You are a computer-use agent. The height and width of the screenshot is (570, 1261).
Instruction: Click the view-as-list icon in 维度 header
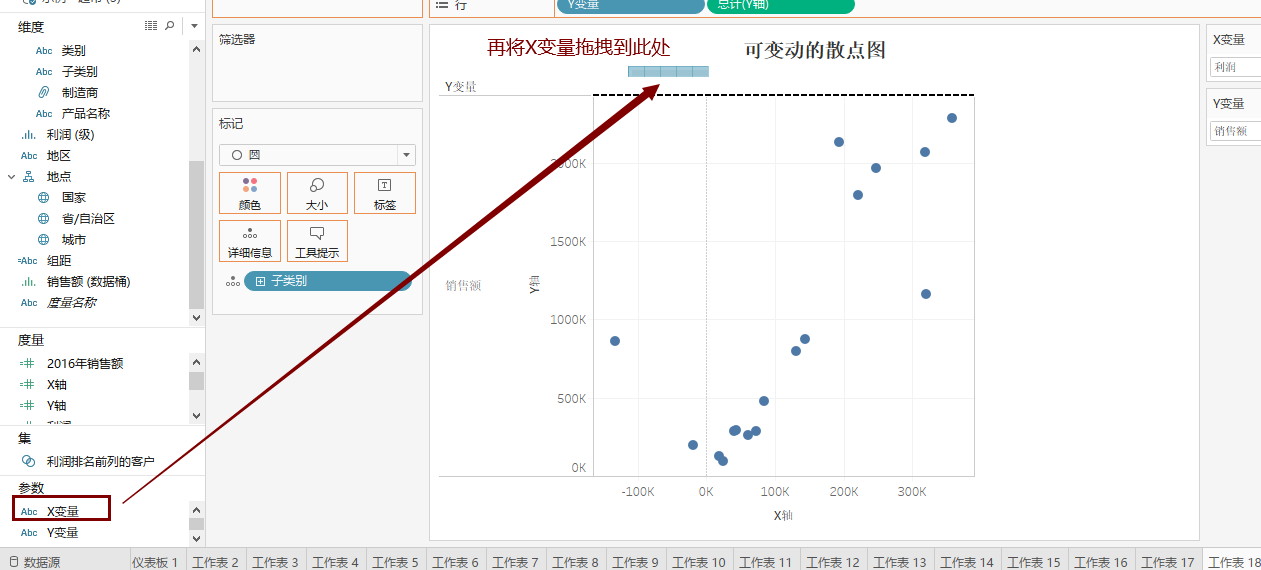[151, 25]
